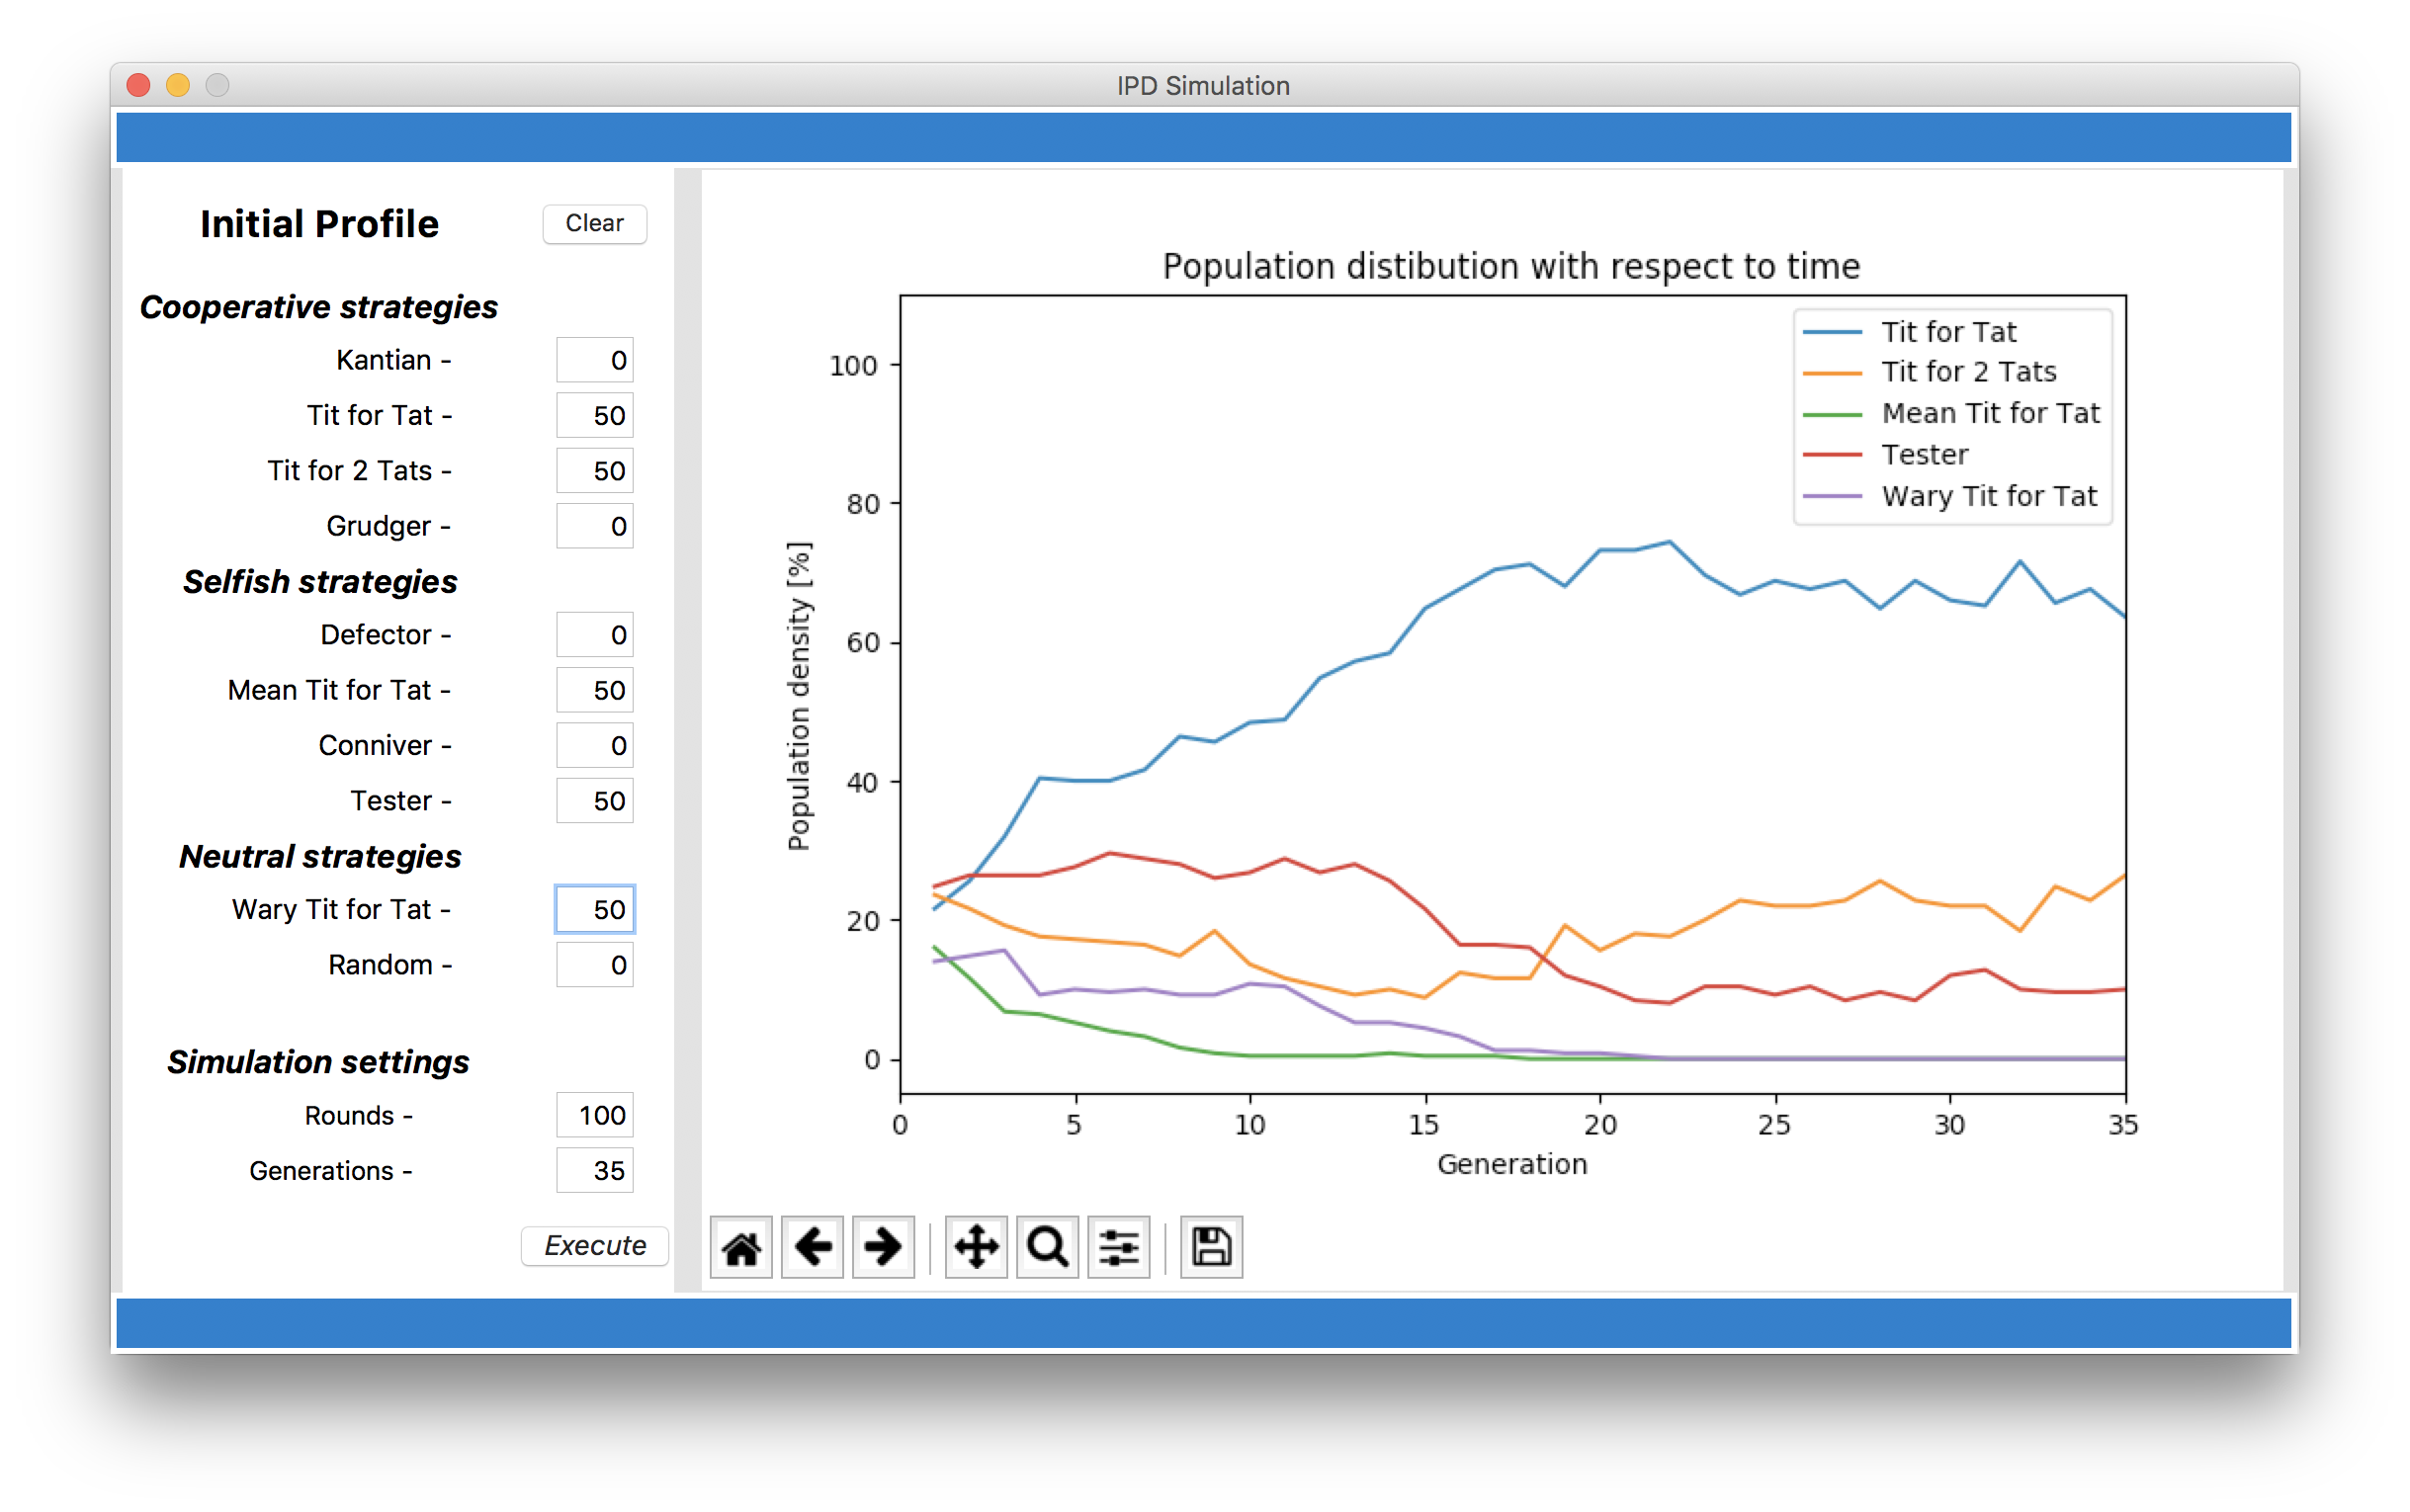Image resolution: width=2410 pixels, height=1512 pixels.
Task: Focus the Wary Tit for Tat field
Action: [594, 909]
